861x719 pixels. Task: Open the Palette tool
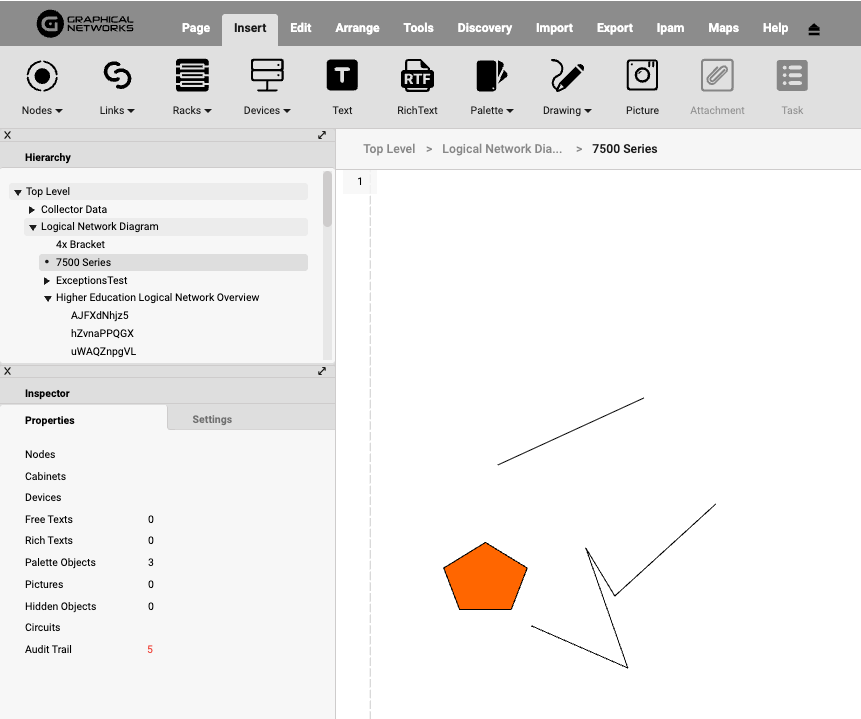click(x=492, y=76)
